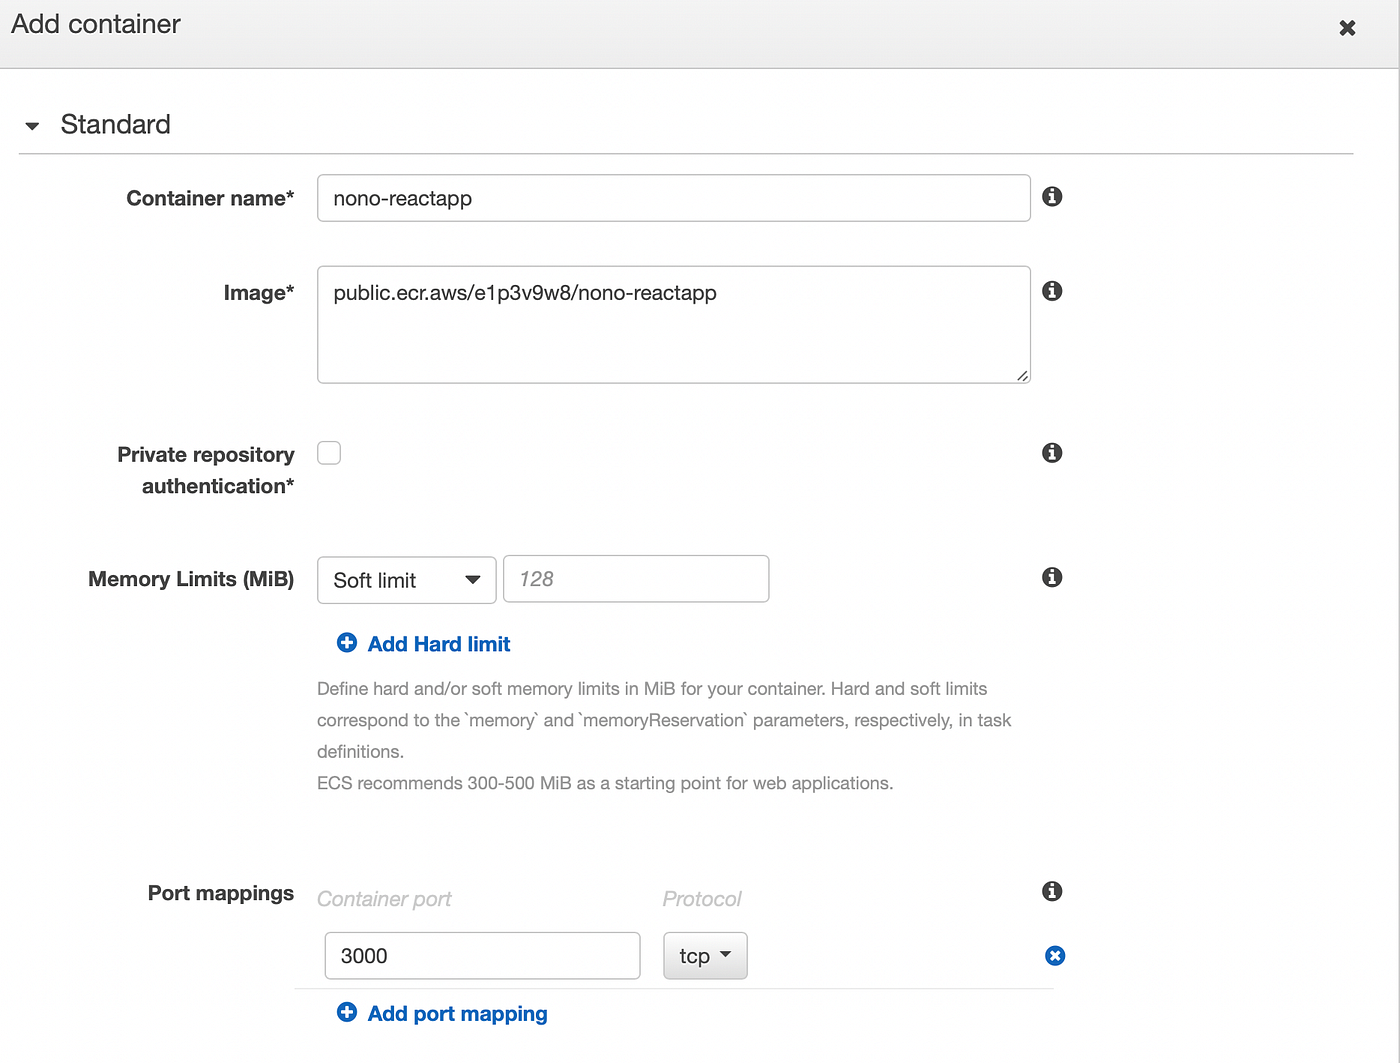Click the memory limit value field
1400x1063 pixels.
click(636, 579)
